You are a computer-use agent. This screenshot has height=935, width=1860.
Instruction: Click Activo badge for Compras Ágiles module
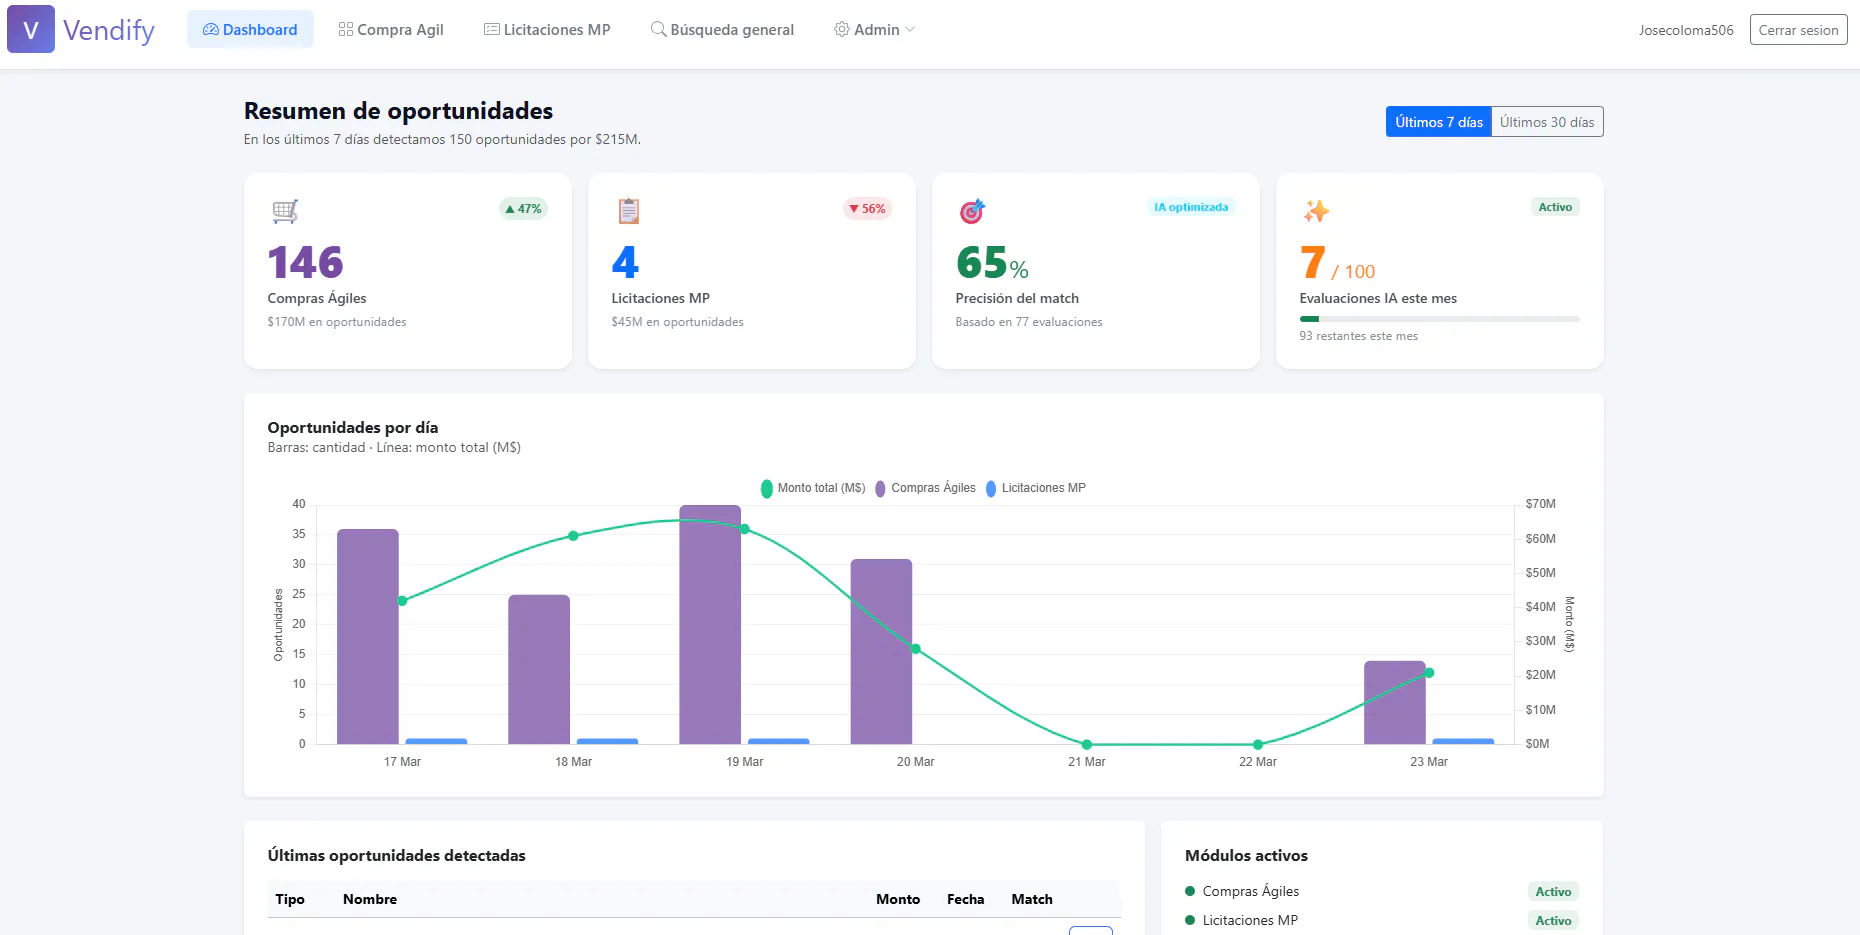coord(1553,892)
